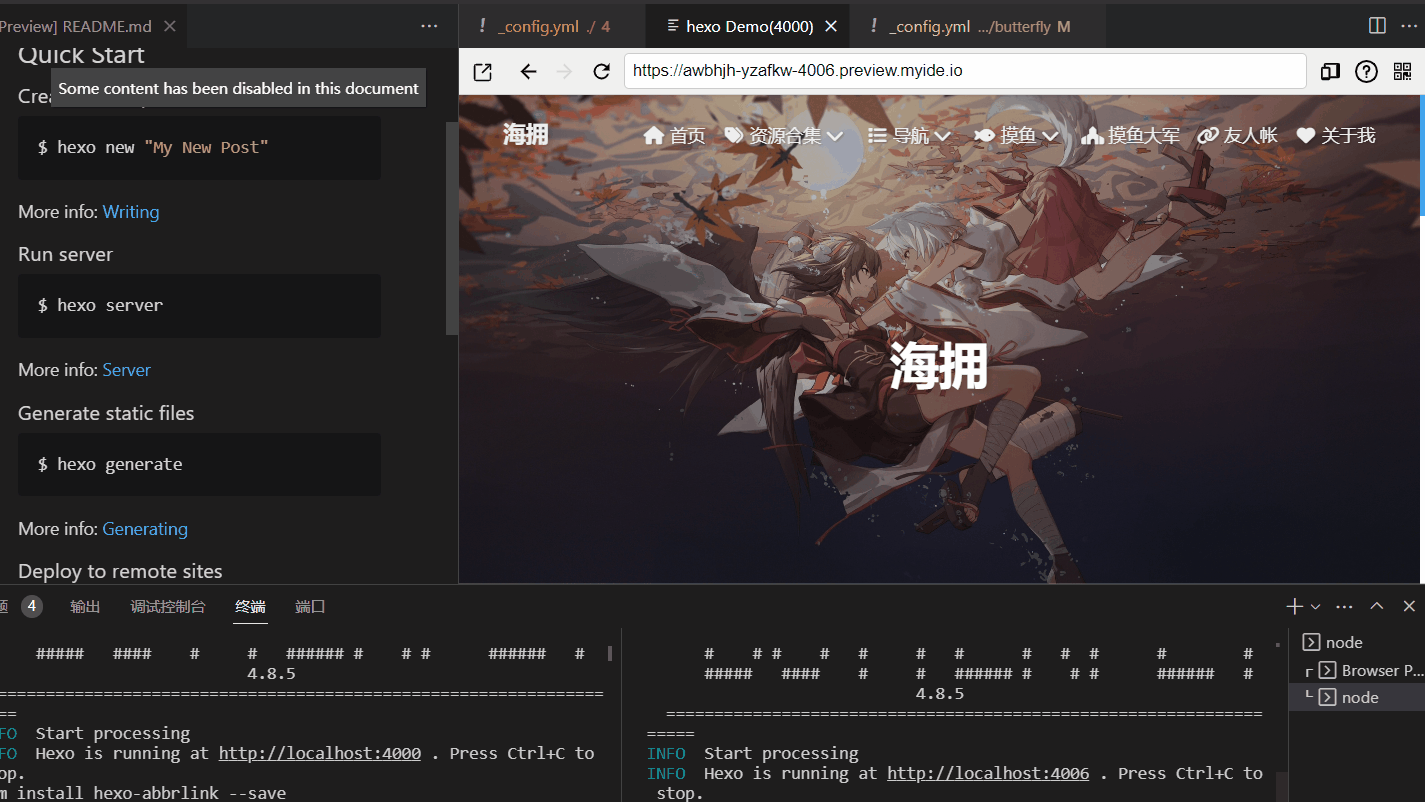Open the 输出 panel tab
The width and height of the screenshot is (1425, 802).
[85, 606]
